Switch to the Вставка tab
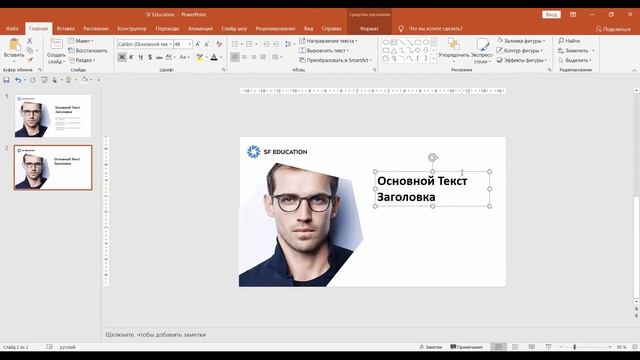Image resolution: width=640 pixels, height=360 pixels. (66, 29)
